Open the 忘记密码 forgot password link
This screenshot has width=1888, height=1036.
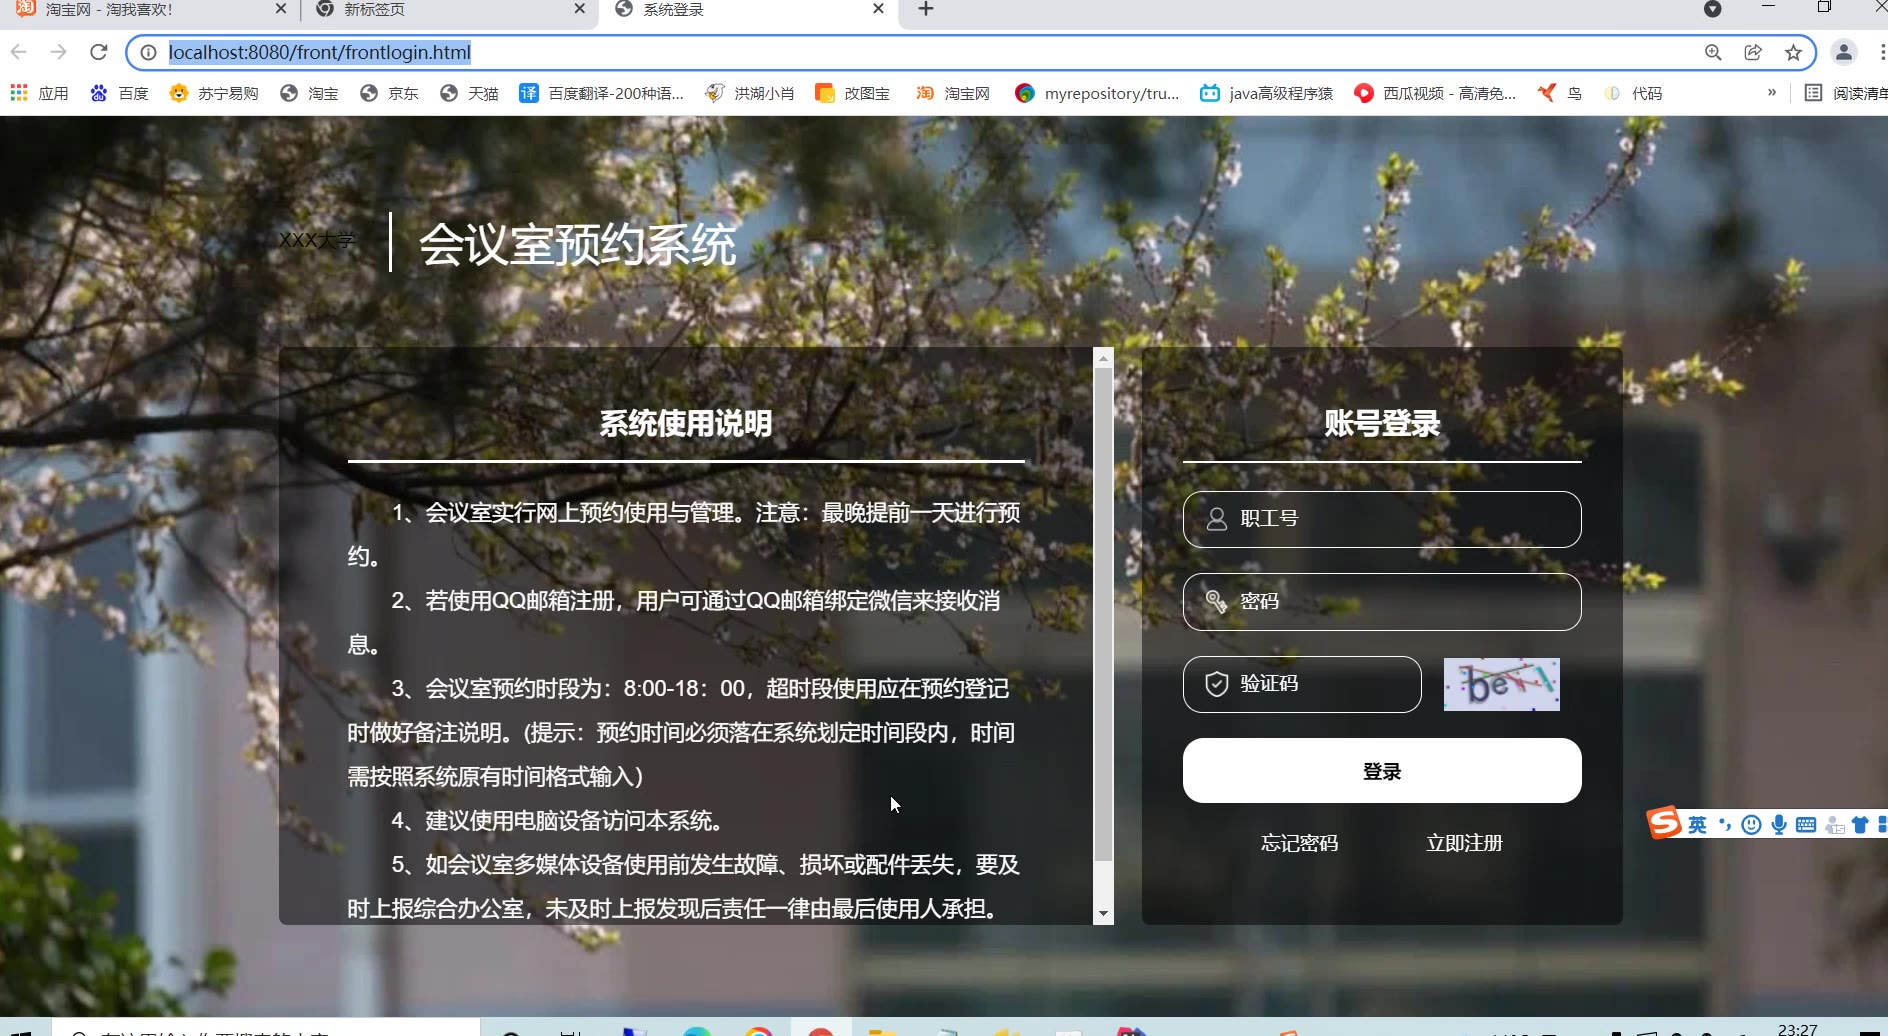pyautogui.click(x=1299, y=843)
